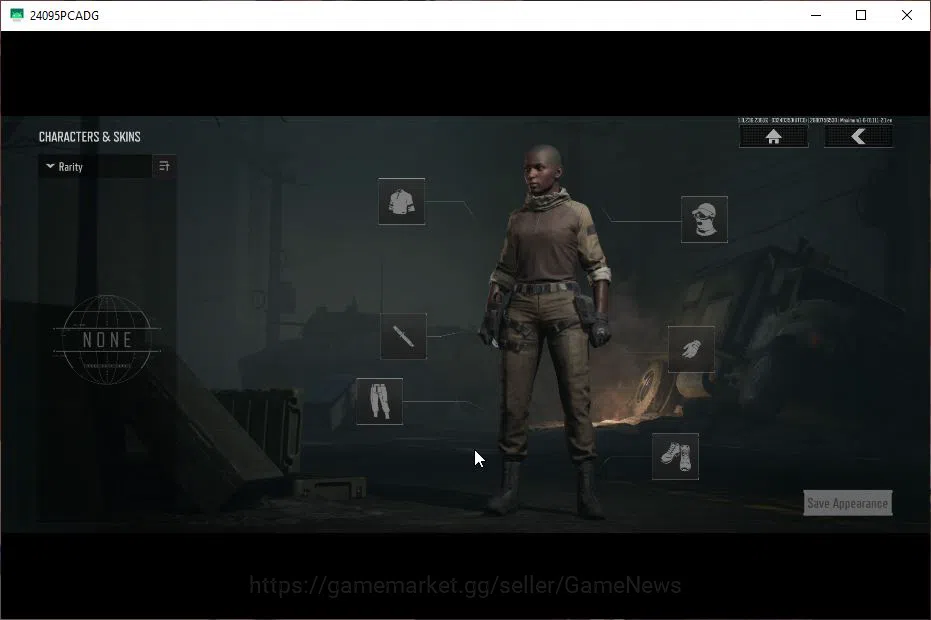Maximize the 24095PCADG window
This screenshot has width=931, height=620.
pyautogui.click(x=861, y=15)
